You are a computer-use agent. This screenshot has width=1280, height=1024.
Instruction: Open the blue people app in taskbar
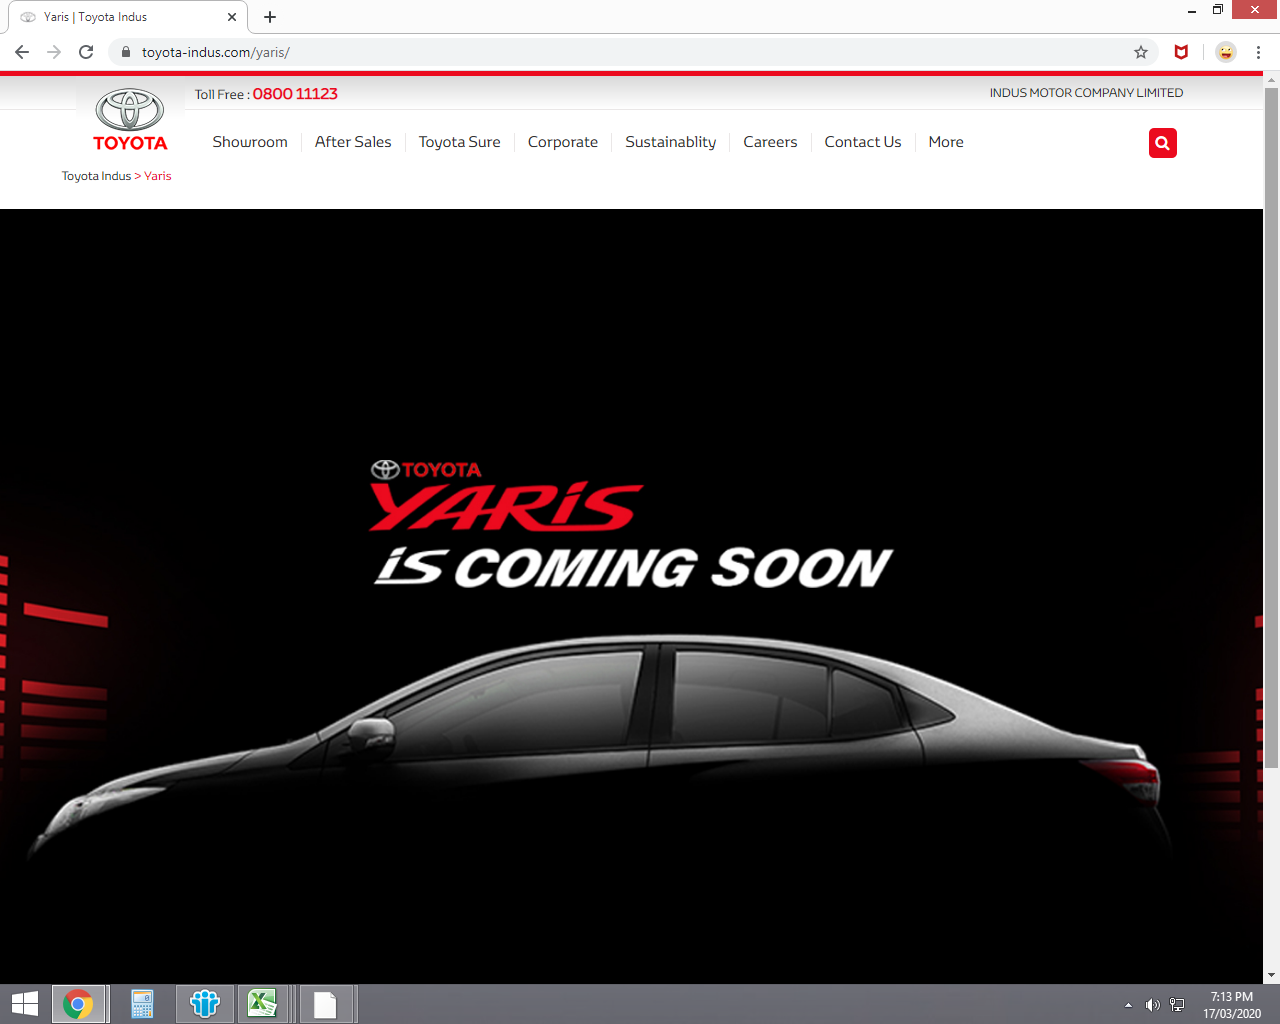[x=205, y=1004]
